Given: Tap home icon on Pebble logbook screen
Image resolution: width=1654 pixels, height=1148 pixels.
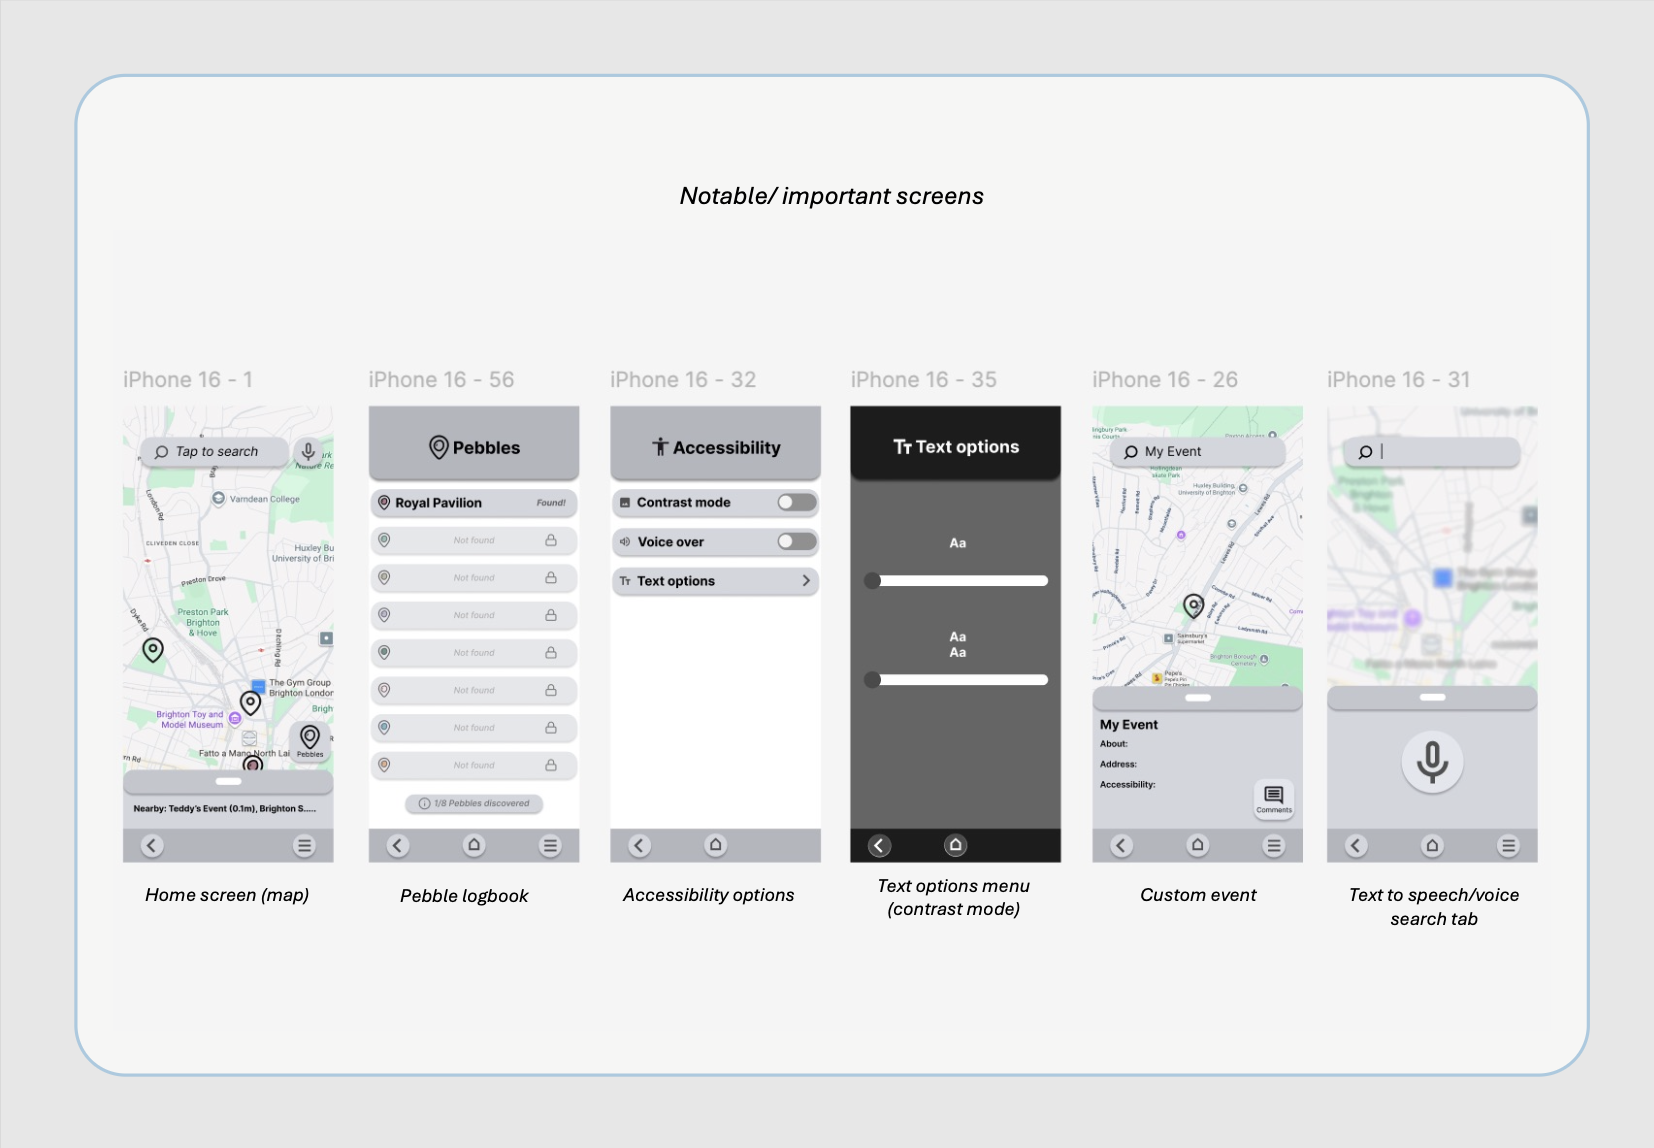Looking at the screenshot, I should pyautogui.click(x=474, y=845).
